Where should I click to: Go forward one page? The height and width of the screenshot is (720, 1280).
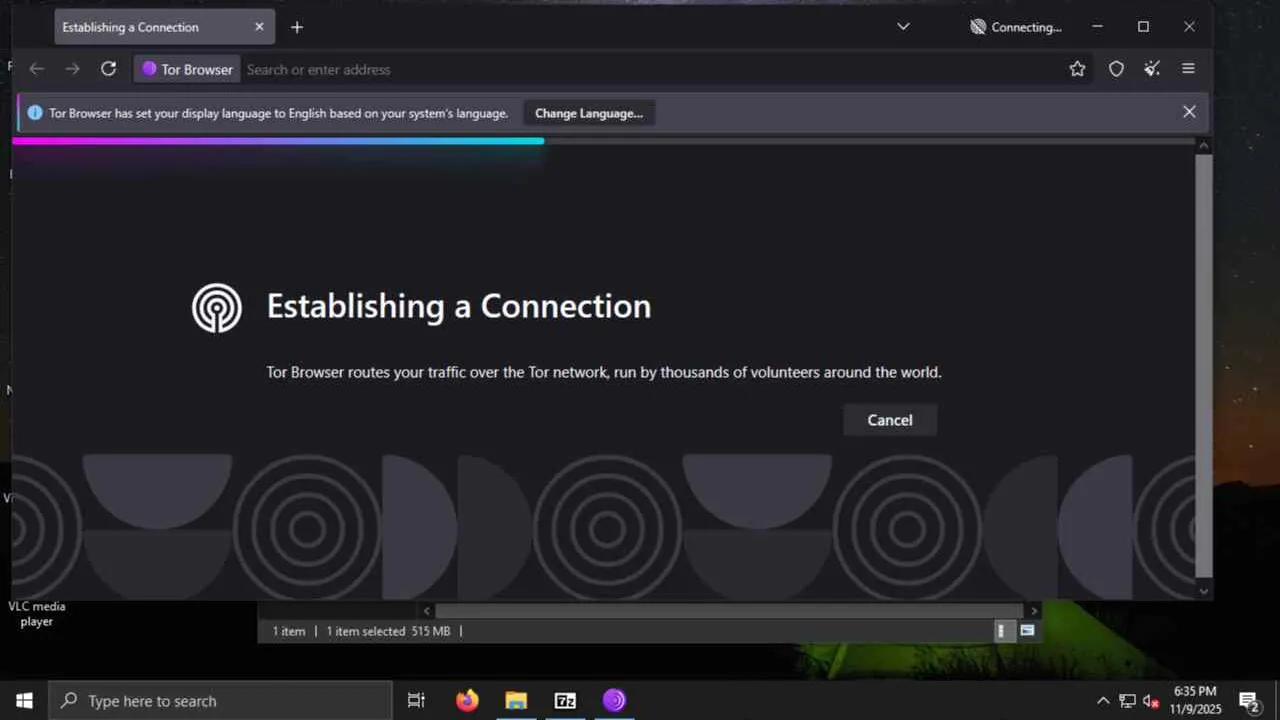click(x=72, y=69)
